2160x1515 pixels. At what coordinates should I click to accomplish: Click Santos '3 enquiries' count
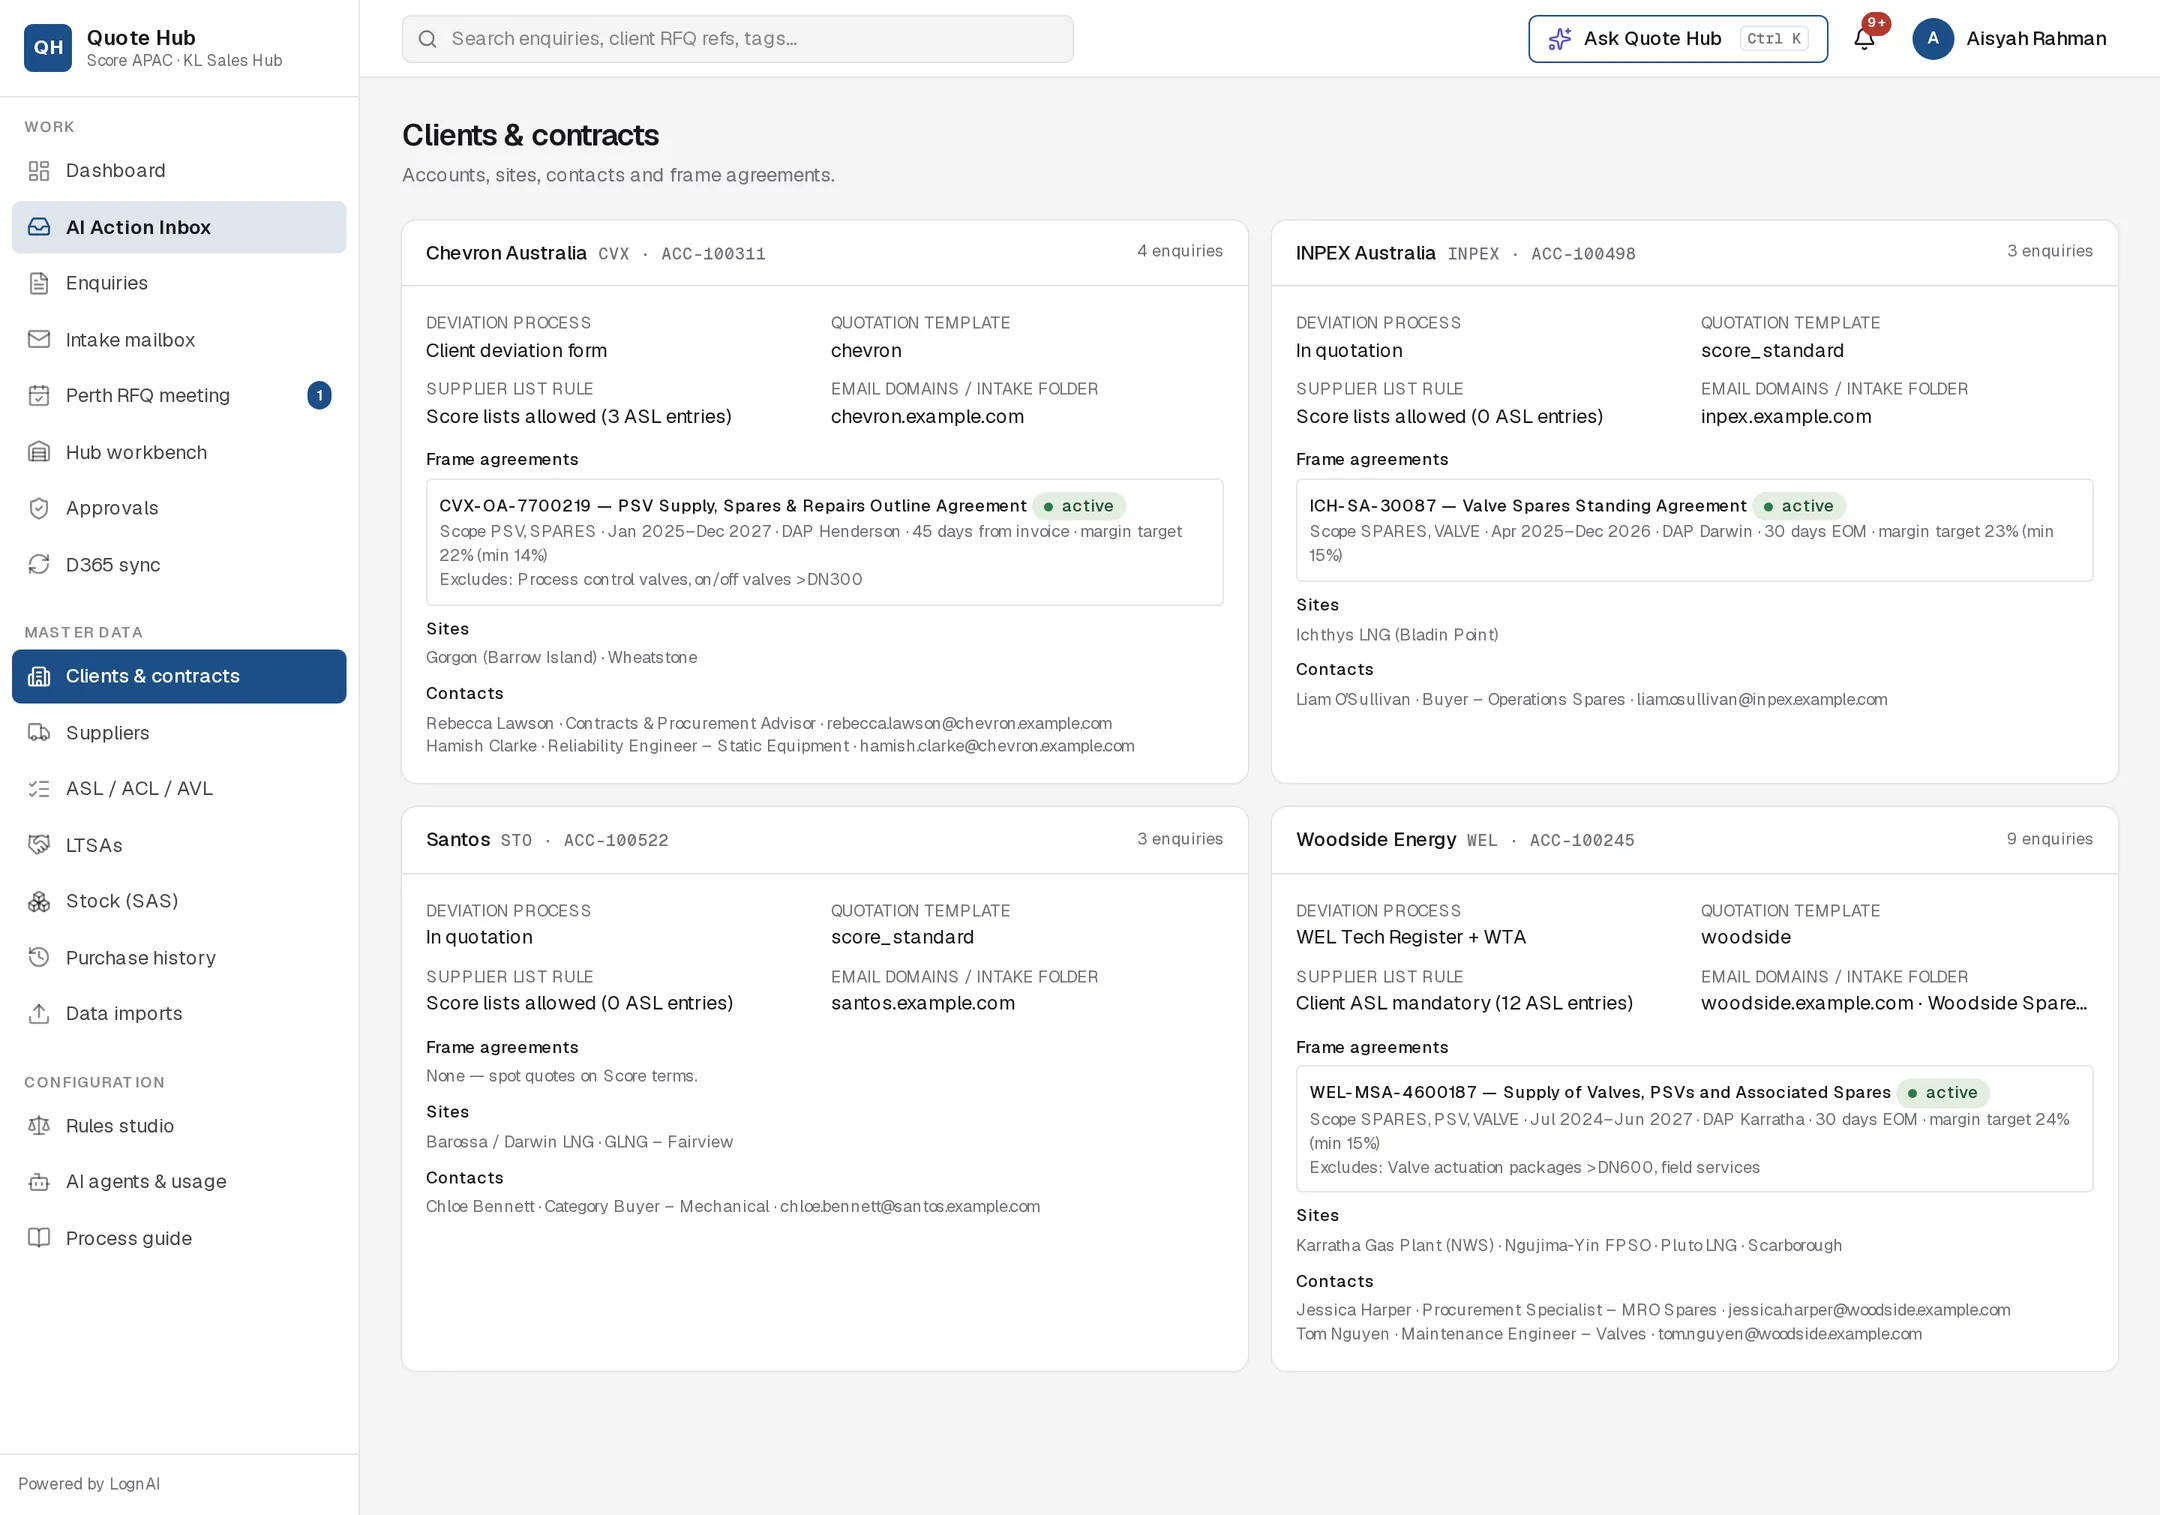click(x=1180, y=839)
